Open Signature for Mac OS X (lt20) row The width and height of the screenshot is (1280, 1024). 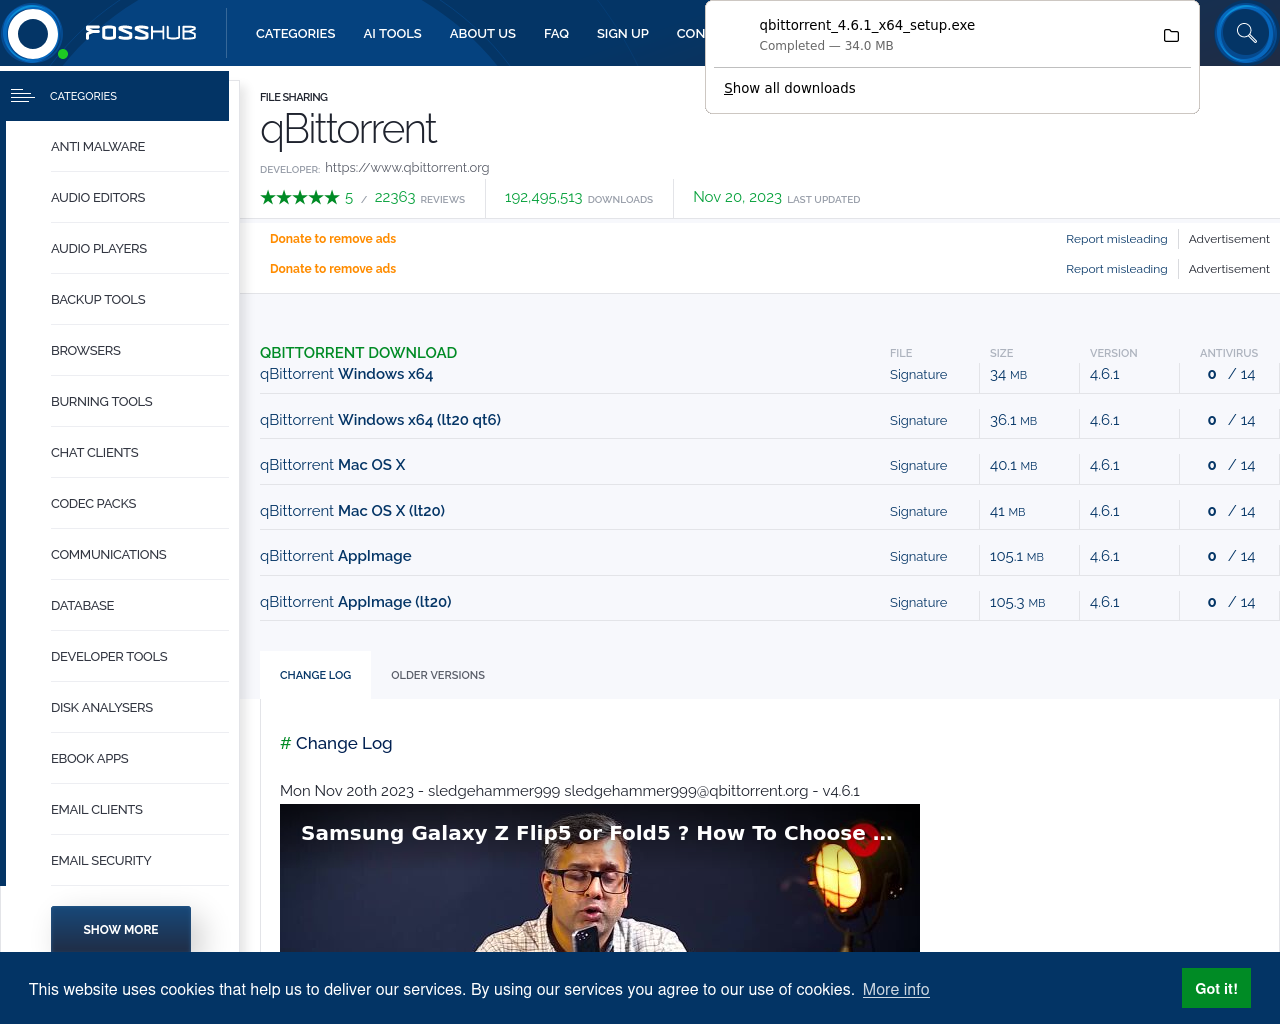pos(918,511)
